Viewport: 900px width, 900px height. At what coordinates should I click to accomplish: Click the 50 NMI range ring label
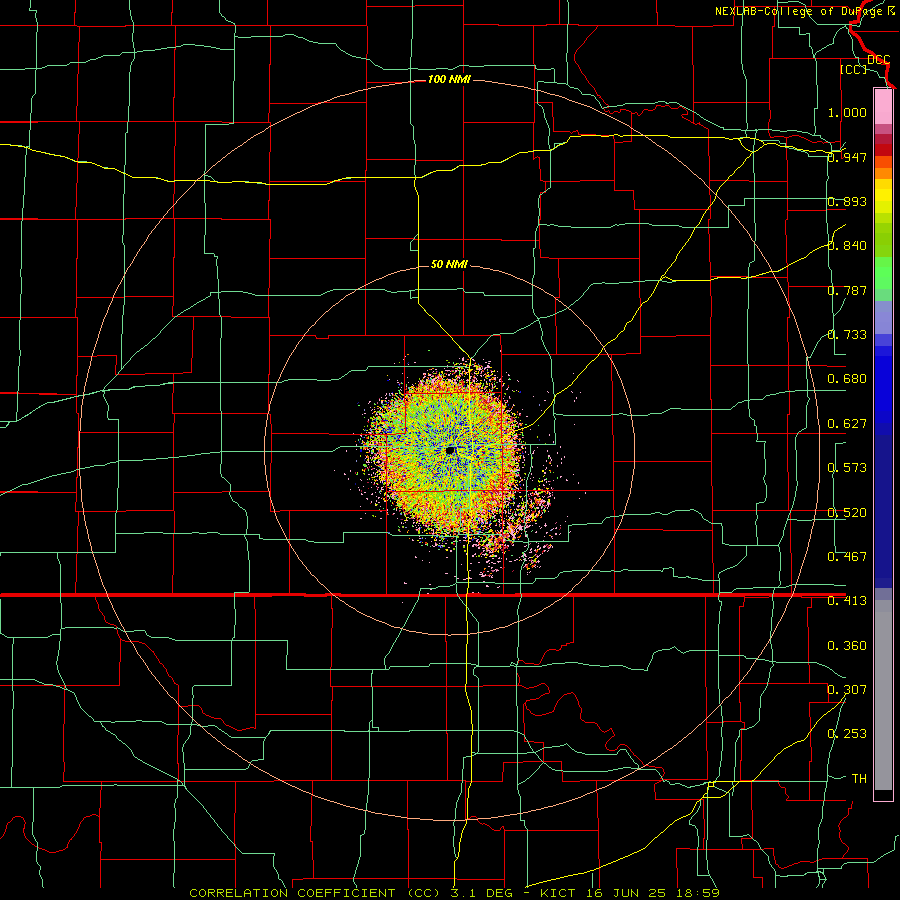[x=449, y=265]
